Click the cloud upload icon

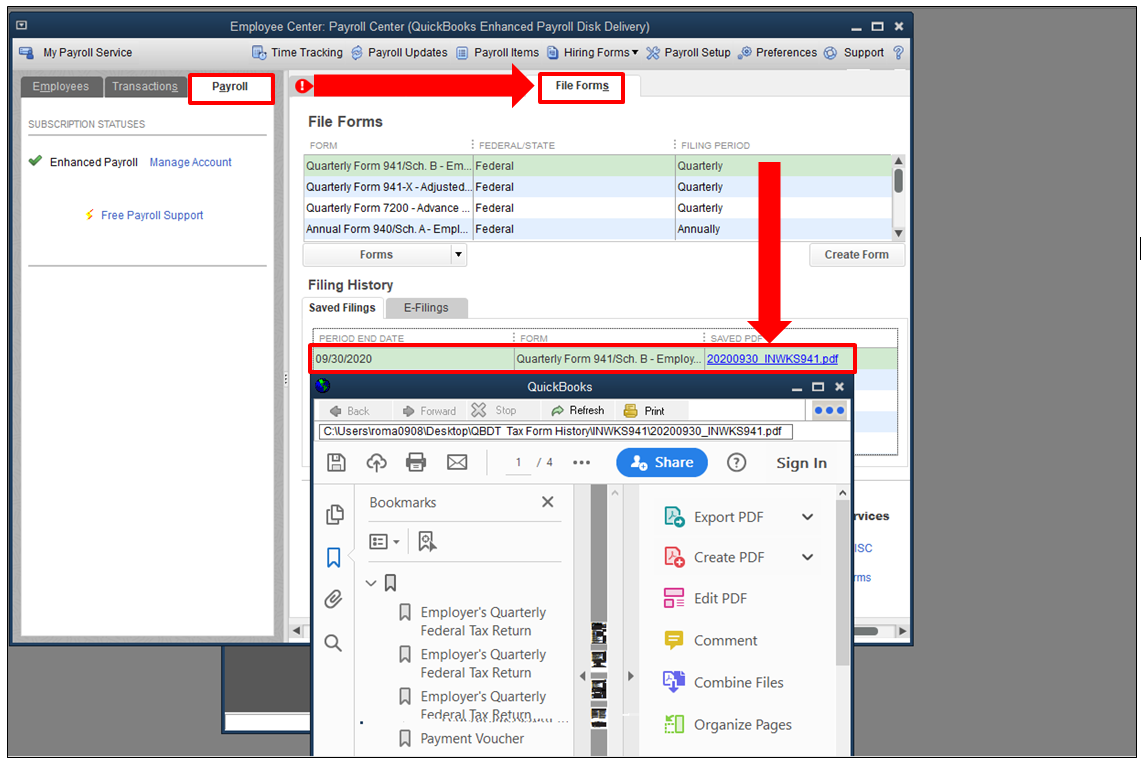[376, 463]
